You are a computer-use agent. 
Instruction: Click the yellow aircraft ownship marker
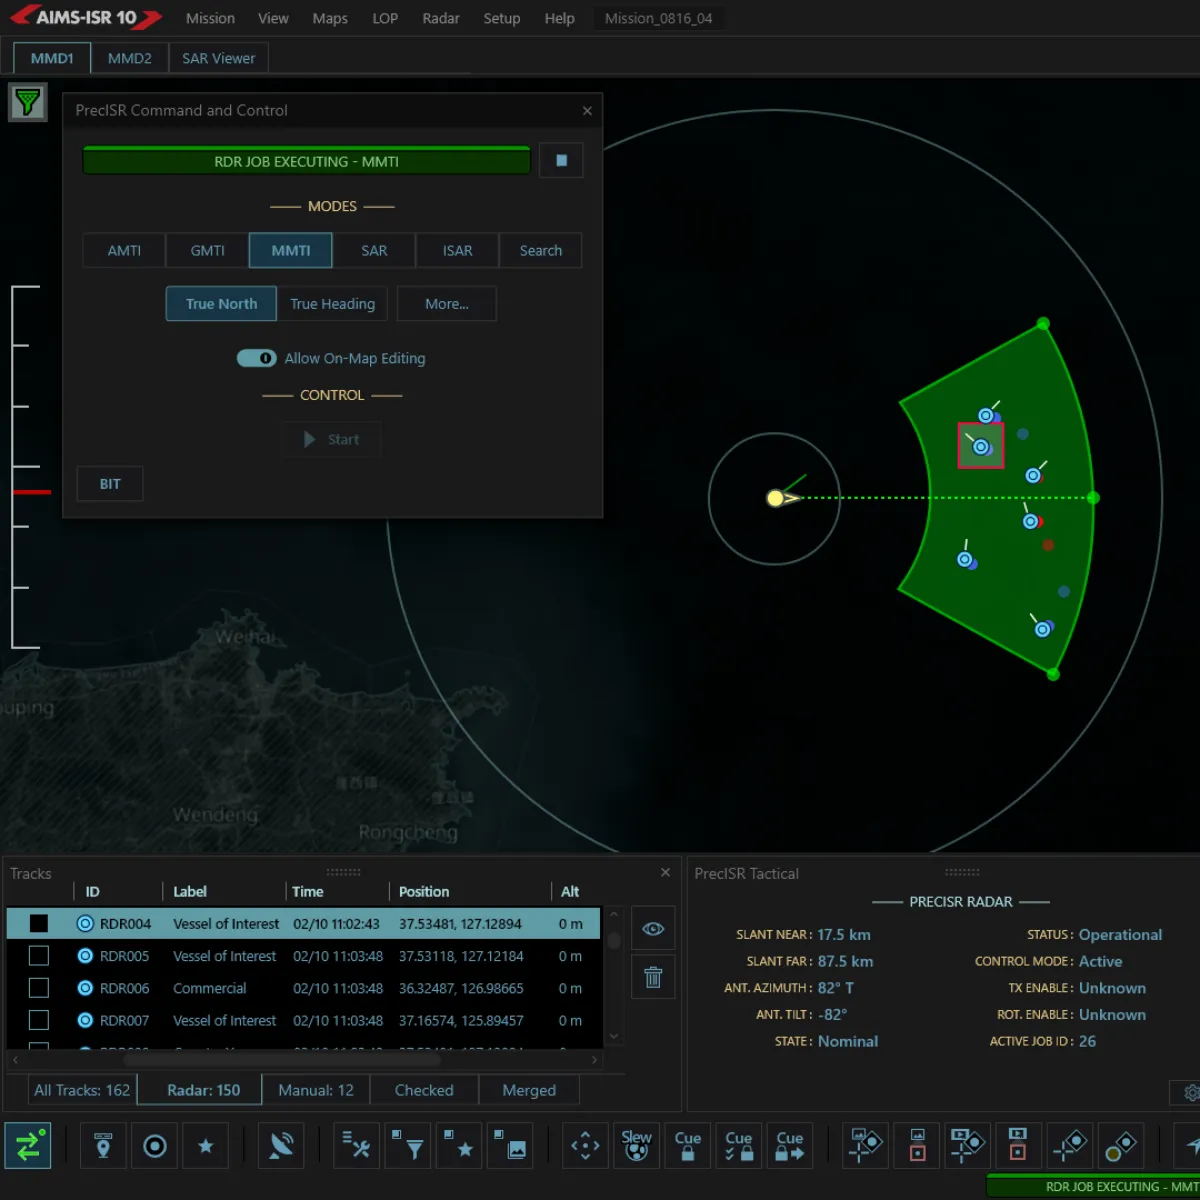point(776,498)
